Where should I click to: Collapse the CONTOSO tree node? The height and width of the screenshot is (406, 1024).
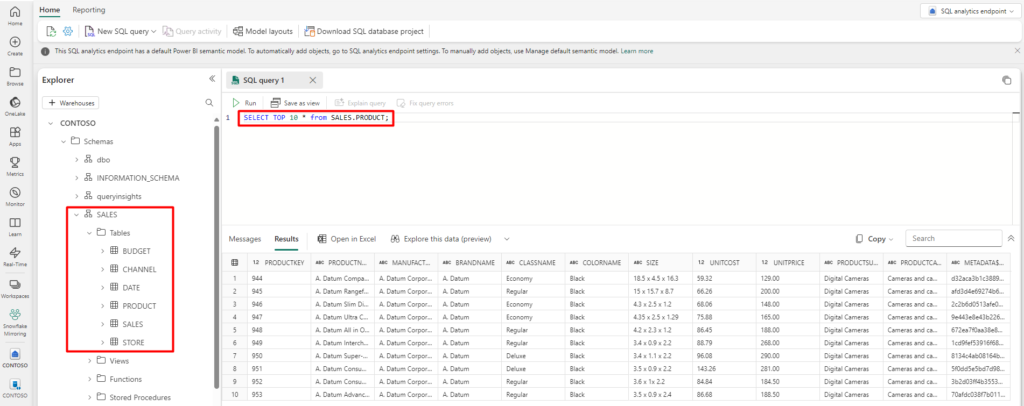coord(51,123)
